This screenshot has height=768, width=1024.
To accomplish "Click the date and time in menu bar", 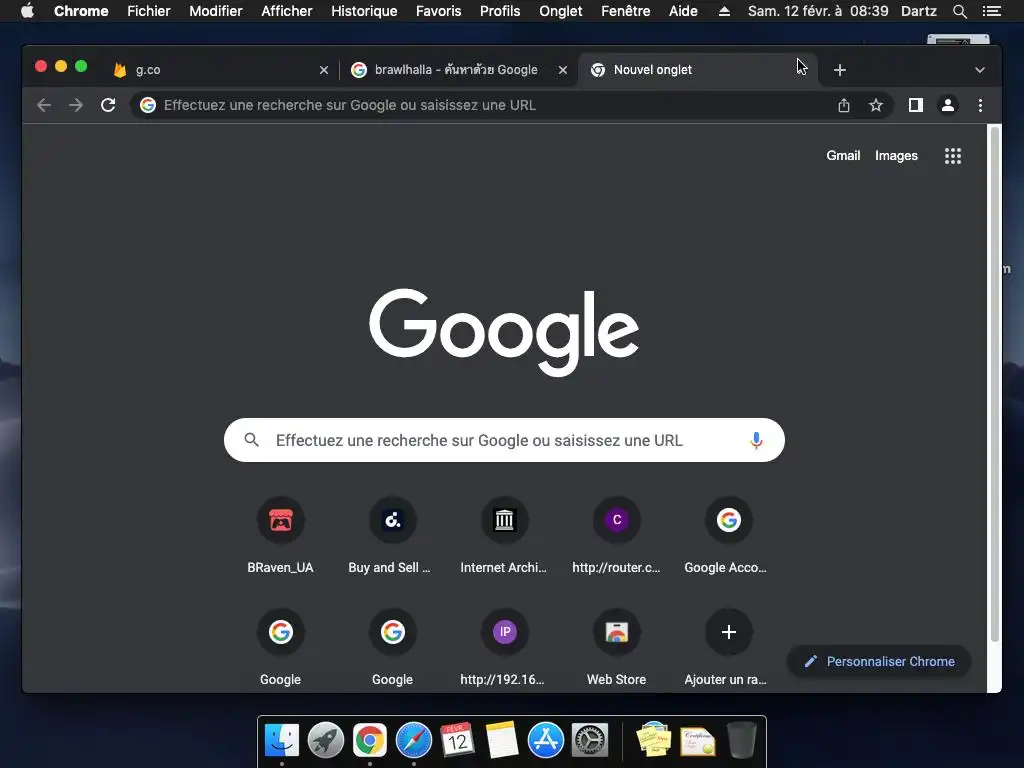I will [818, 11].
